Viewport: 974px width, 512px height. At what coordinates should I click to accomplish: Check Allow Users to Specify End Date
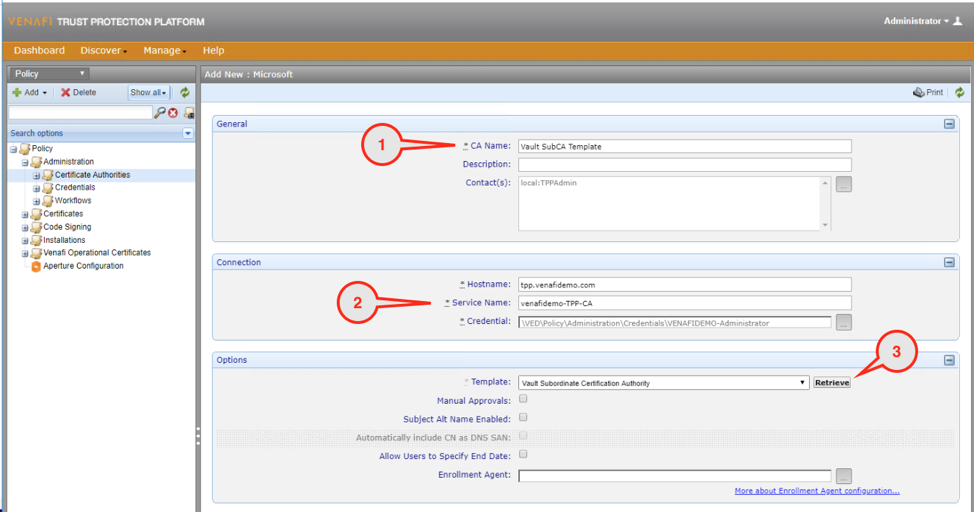(523, 454)
